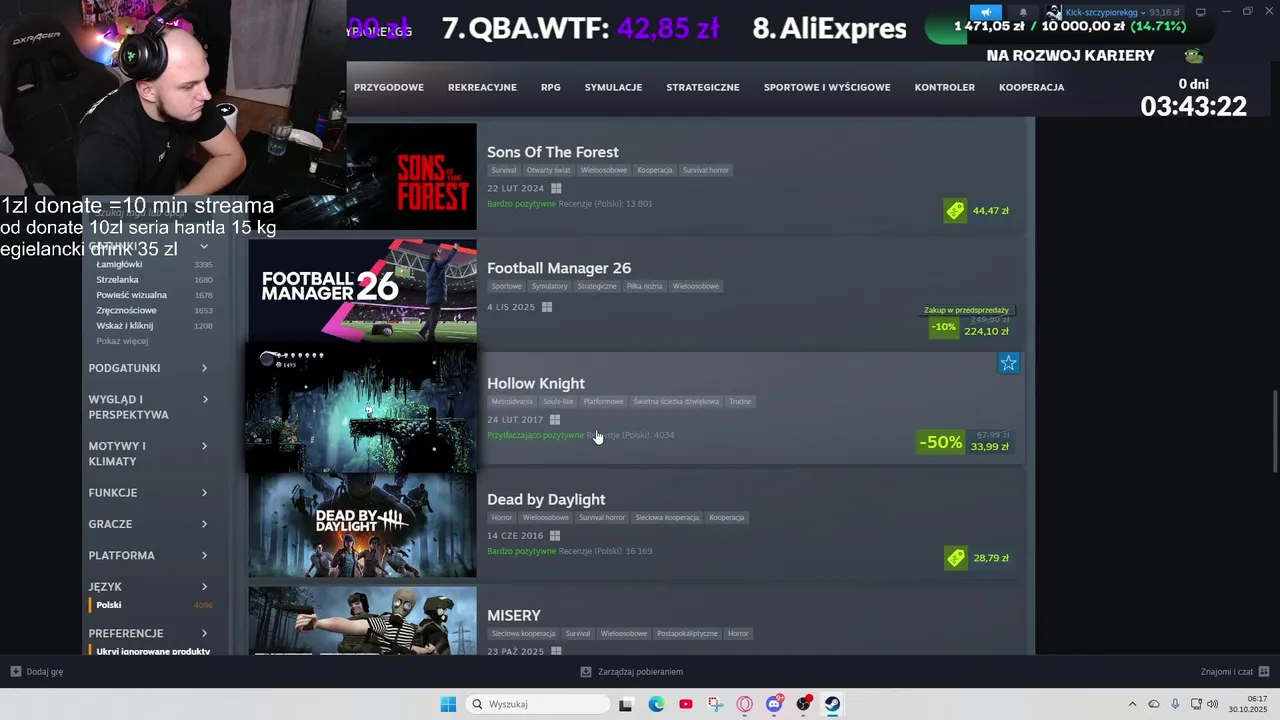Expand the PLATFORMA filter section
The image size is (1280, 720).
pyautogui.click(x=149, y=555)
